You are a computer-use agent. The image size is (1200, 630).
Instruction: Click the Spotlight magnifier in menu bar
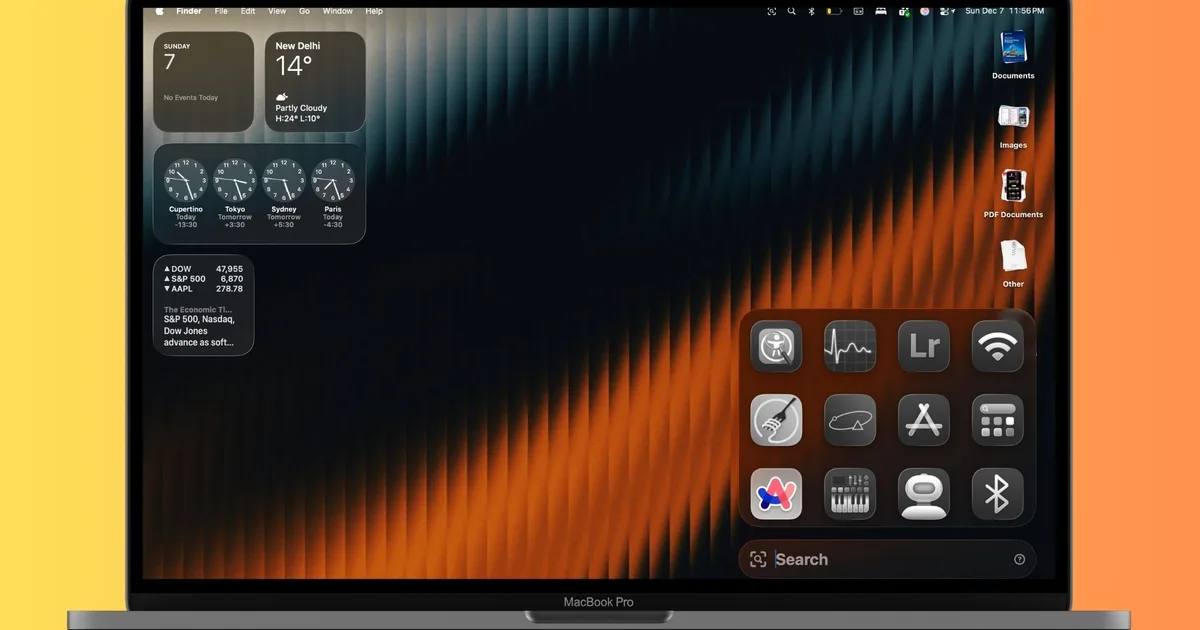[792, 11]
